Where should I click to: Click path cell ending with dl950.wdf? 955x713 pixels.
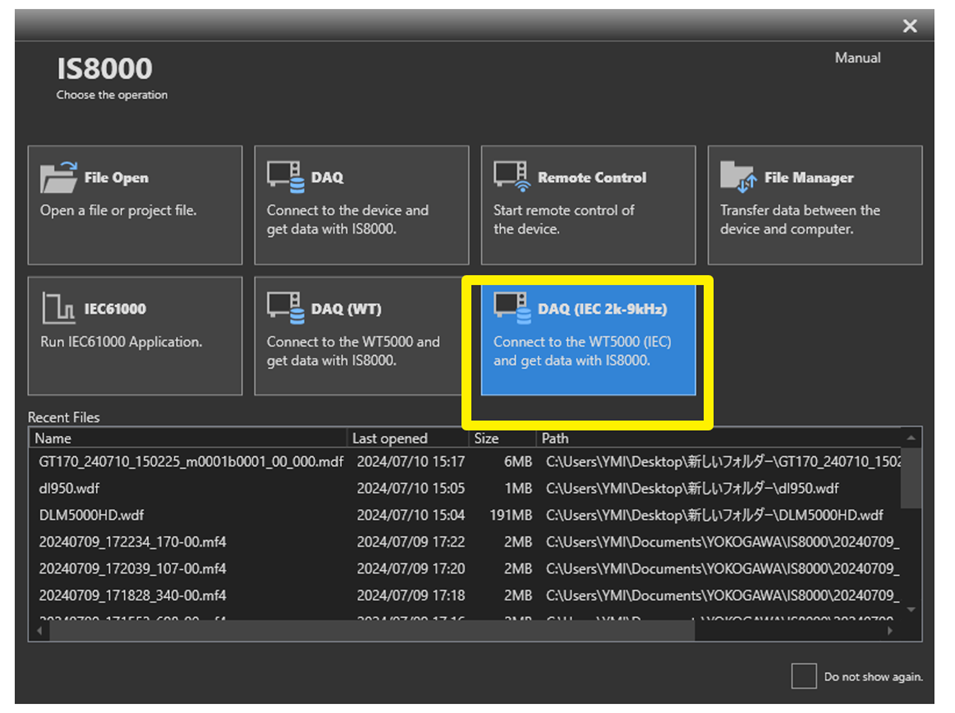click(692, 488)
